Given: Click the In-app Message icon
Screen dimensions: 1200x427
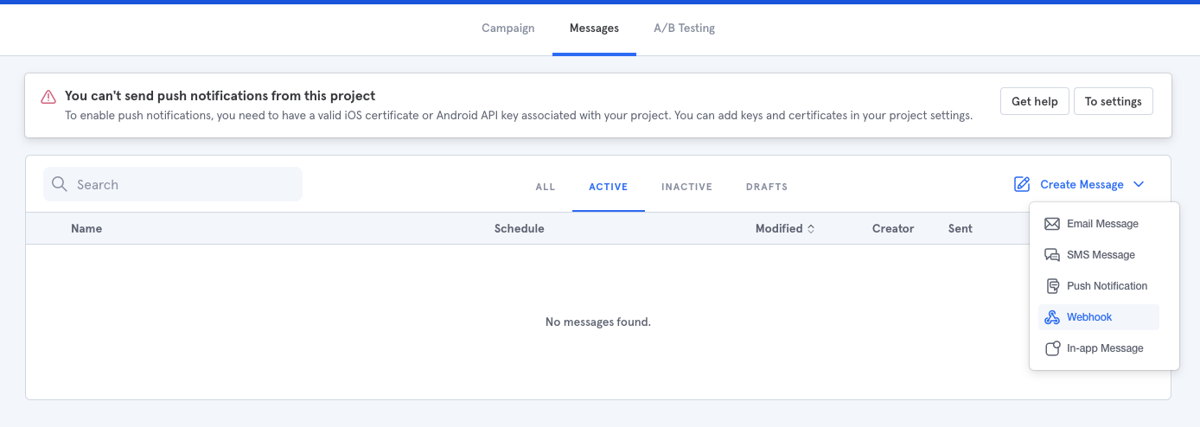Looking at the screenshot, I should tap(1052, 348).
